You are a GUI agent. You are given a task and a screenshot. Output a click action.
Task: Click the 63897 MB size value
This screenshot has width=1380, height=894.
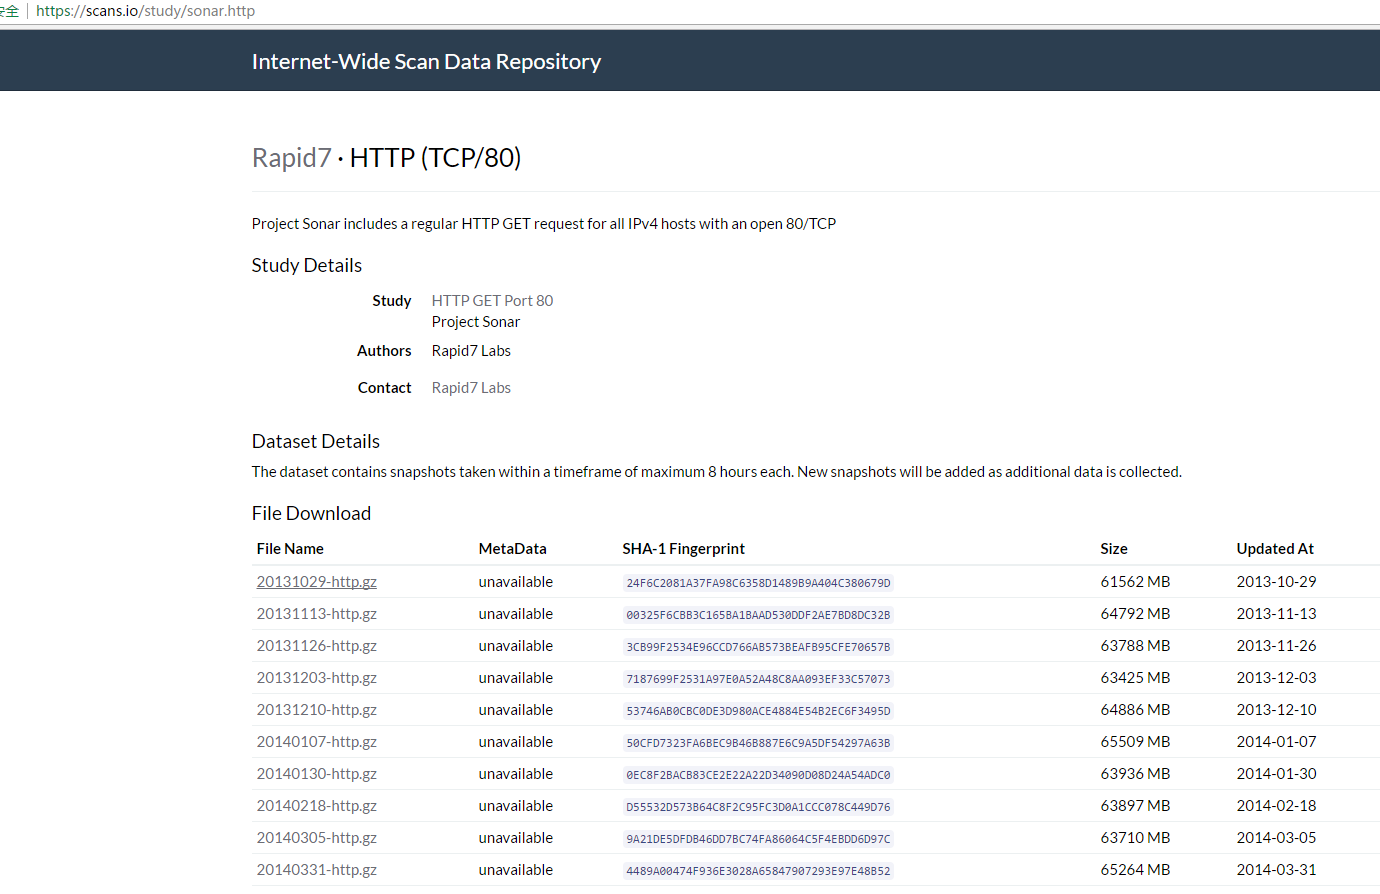click(x=1135, y=805)
